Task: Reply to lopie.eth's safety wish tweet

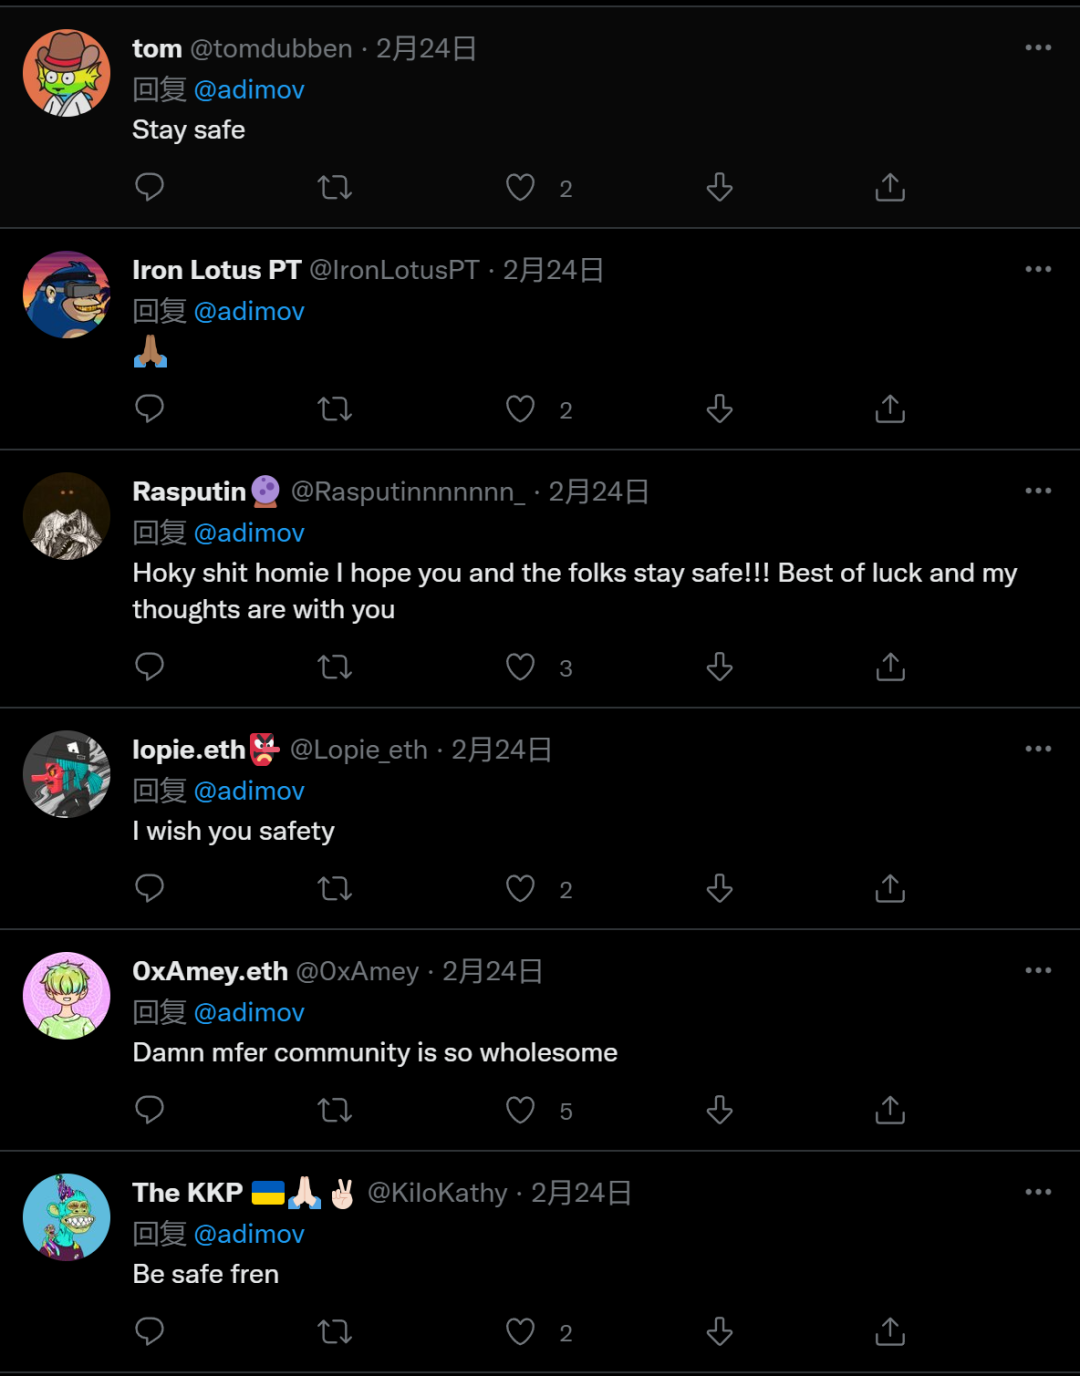Action: coord(149,888)
